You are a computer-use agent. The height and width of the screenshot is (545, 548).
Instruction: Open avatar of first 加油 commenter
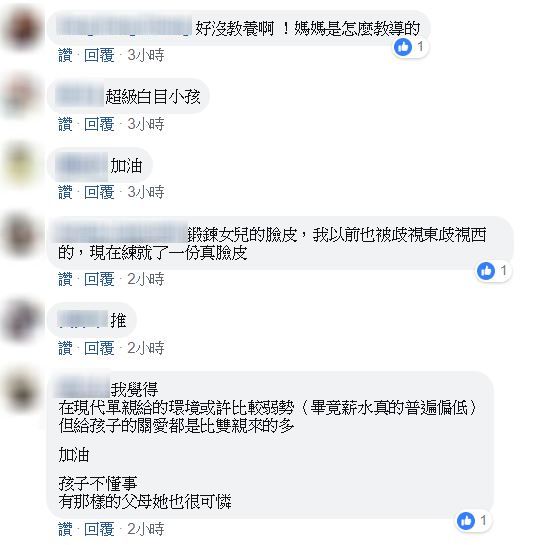coord(22,165)
